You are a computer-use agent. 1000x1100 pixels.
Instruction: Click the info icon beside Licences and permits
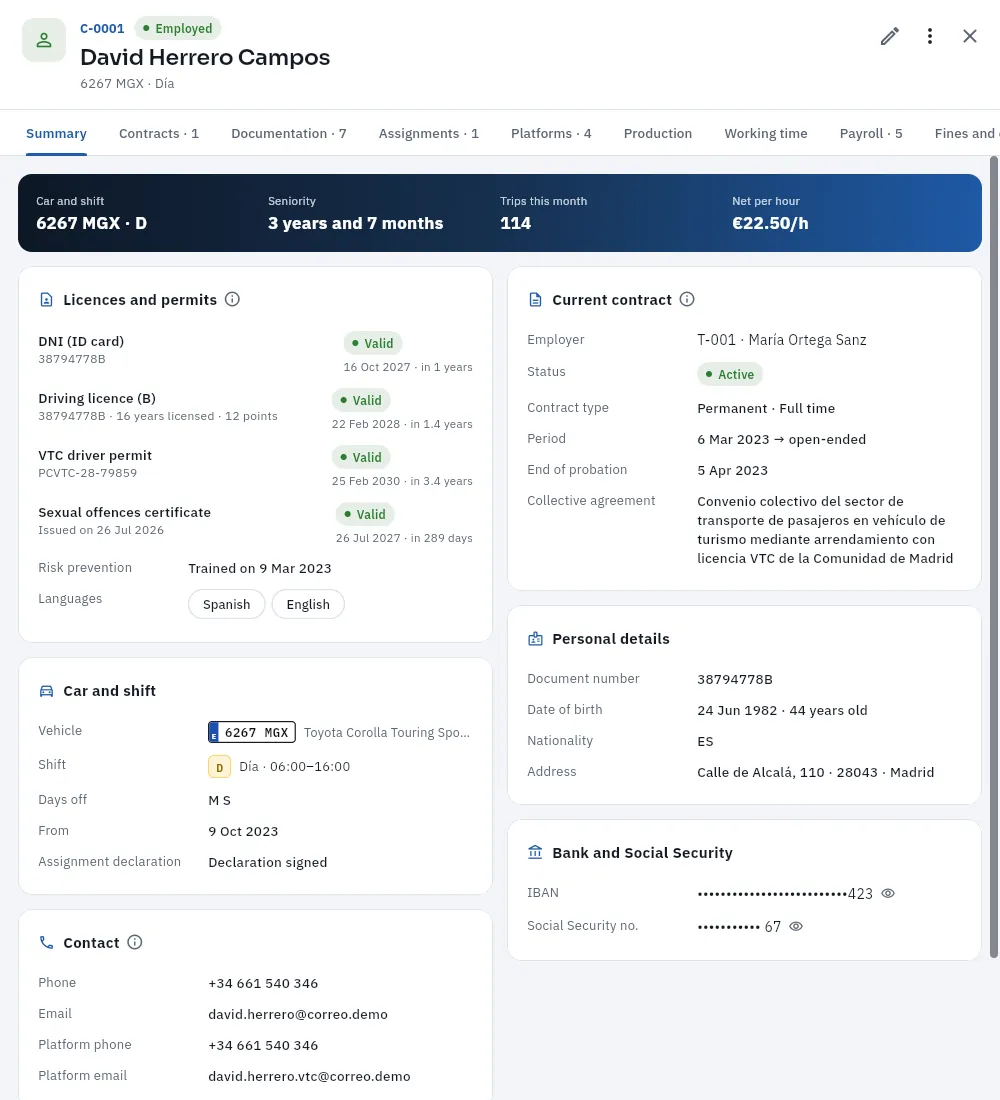pos(232,300)
